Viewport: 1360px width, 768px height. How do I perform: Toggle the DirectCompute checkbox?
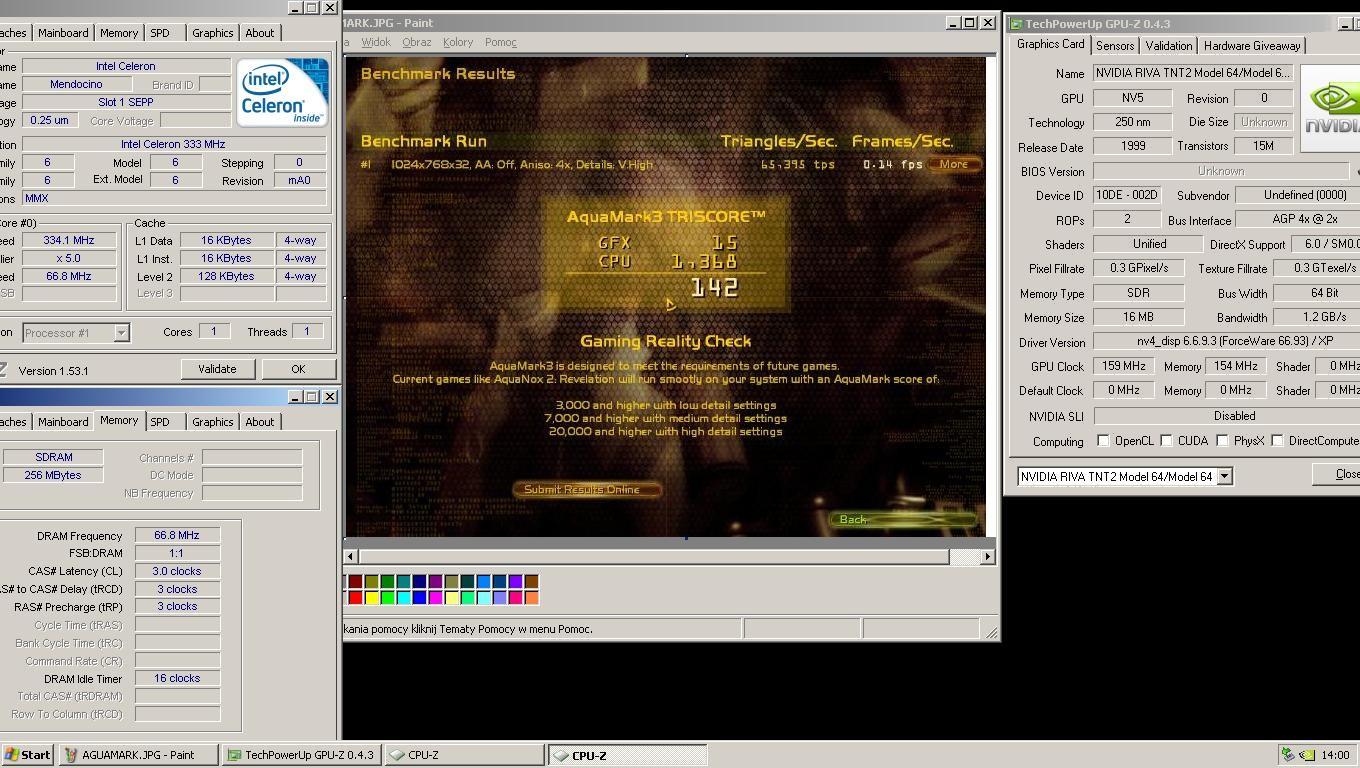tap(1277, 441)
